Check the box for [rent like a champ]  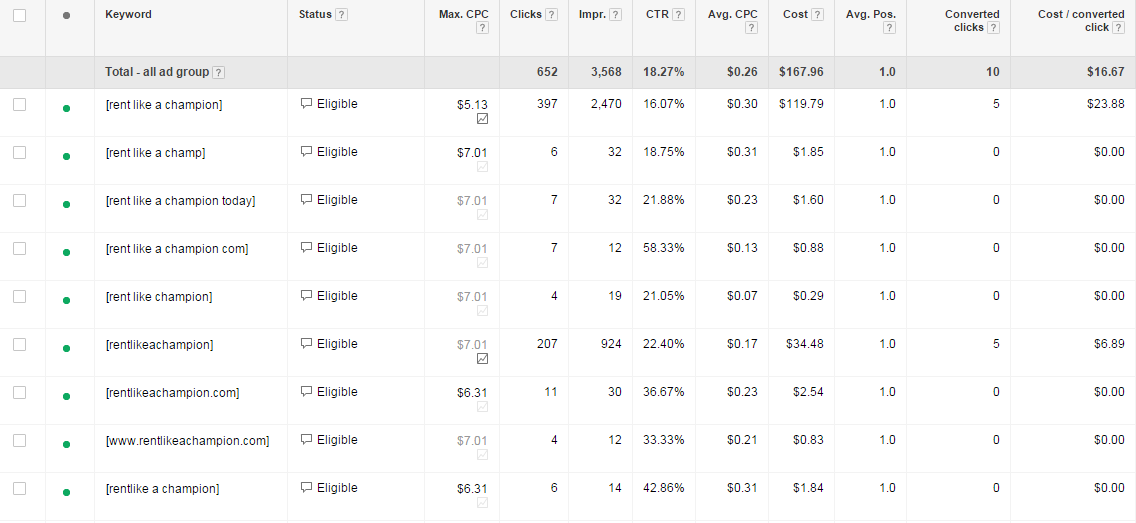pyautogui.click(x=20, y=152)
